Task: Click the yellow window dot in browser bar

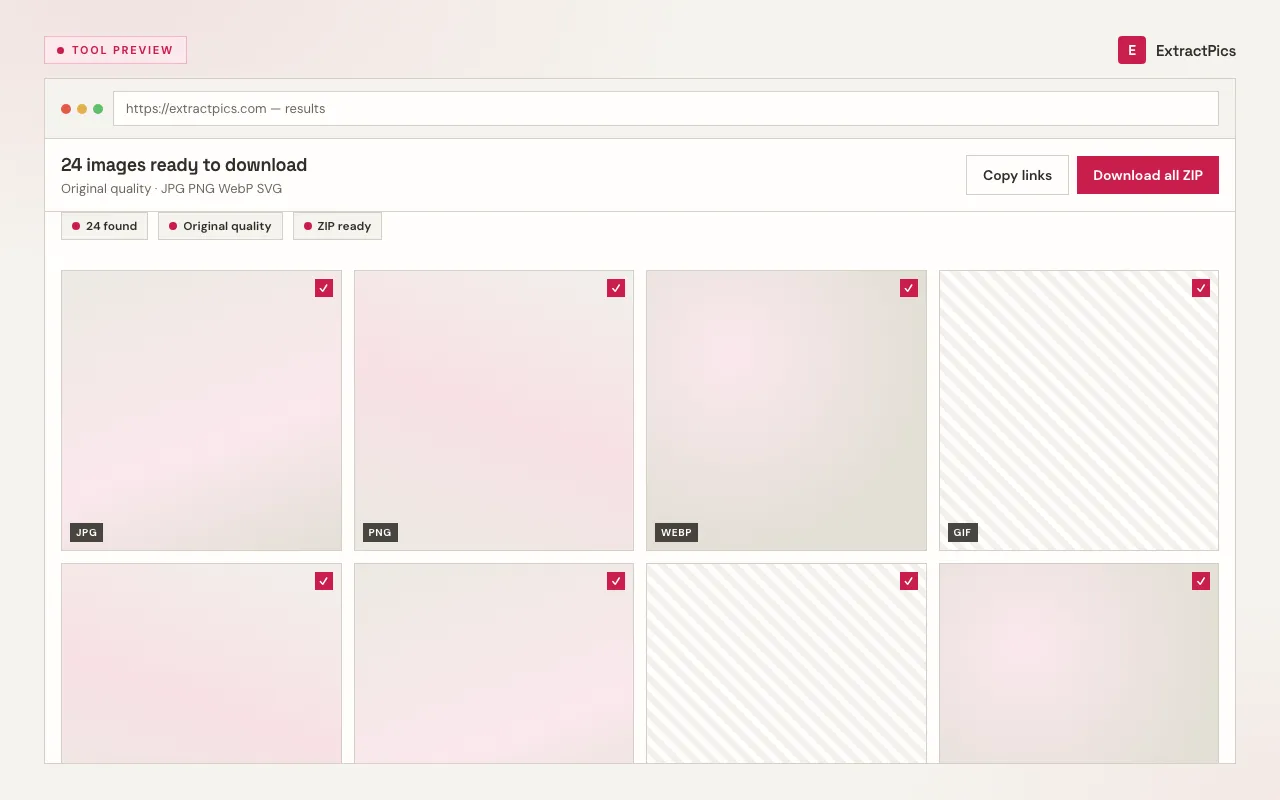Action: [x=82, y=109]
